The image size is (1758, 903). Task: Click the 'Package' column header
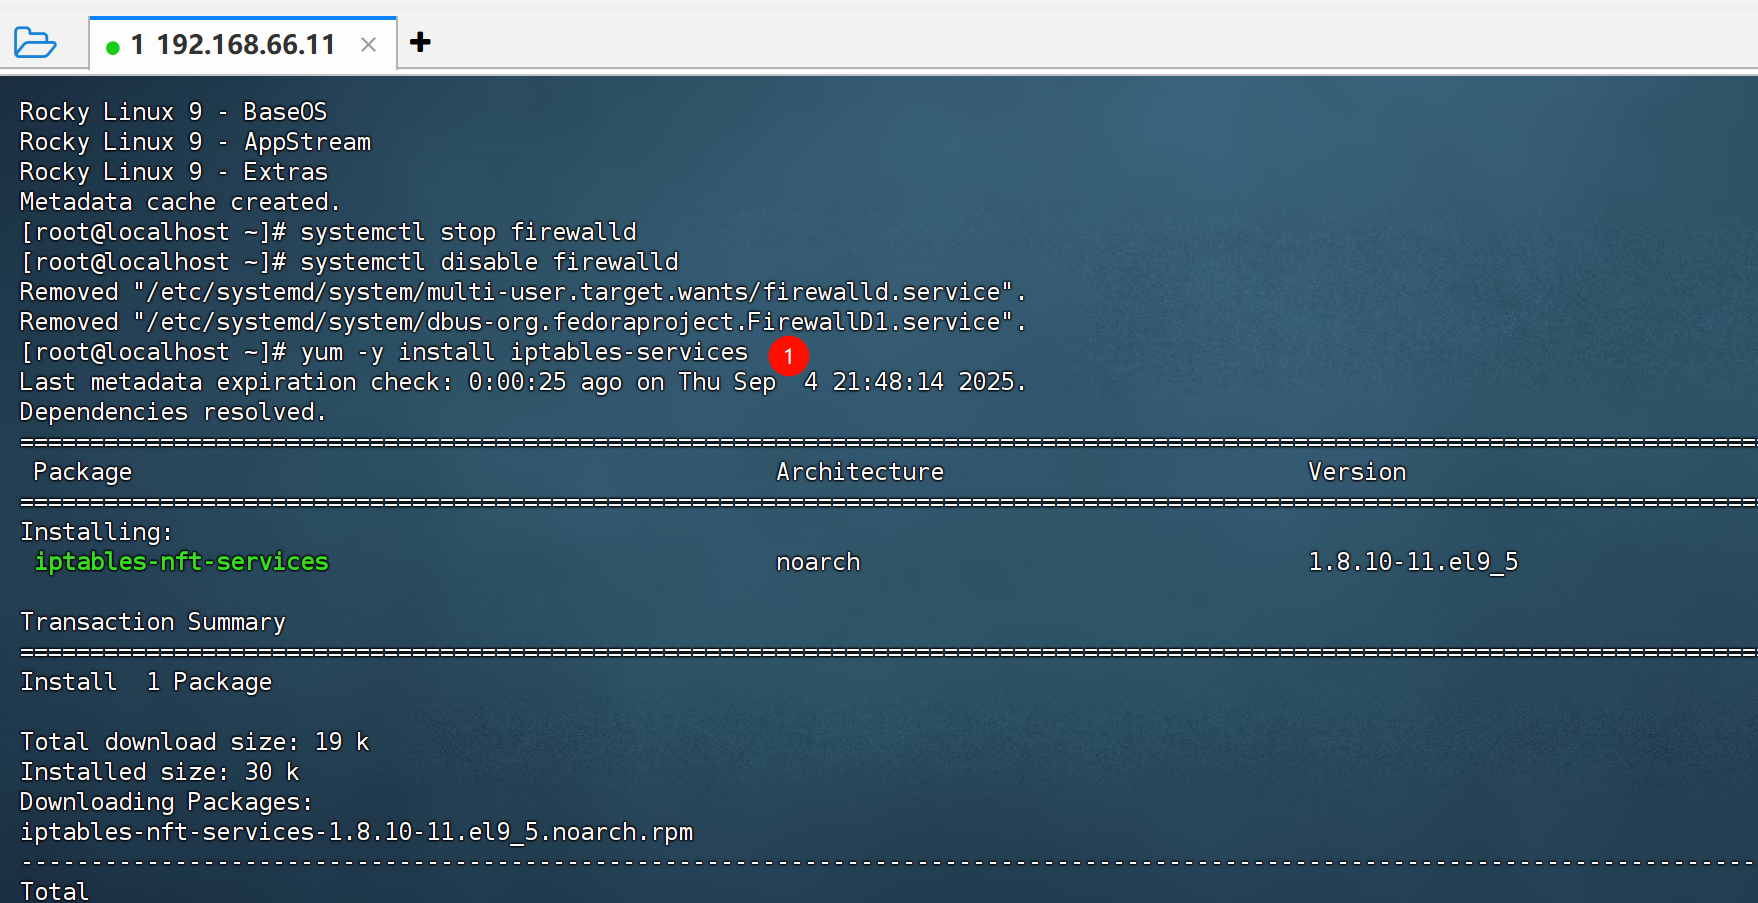click(83, 472)
